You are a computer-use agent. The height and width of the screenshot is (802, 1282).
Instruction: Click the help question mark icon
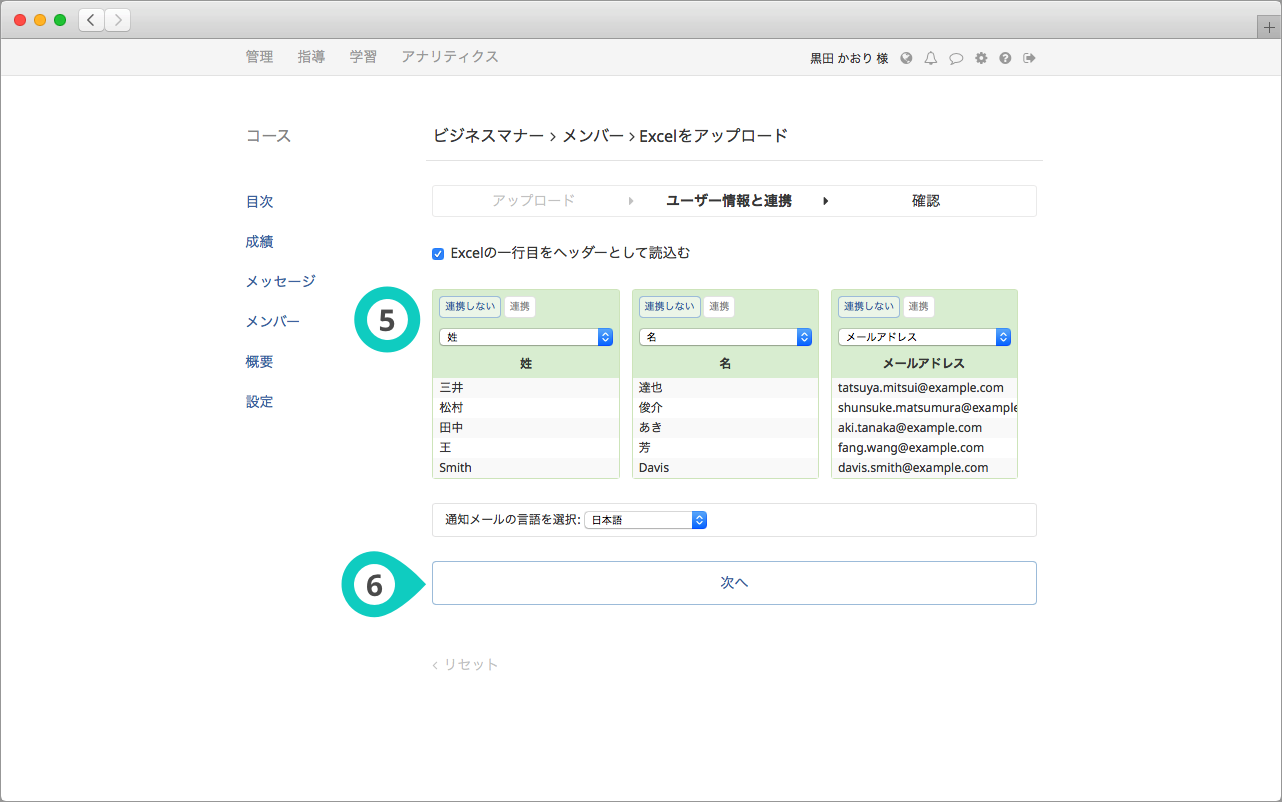pos(1005,58)
